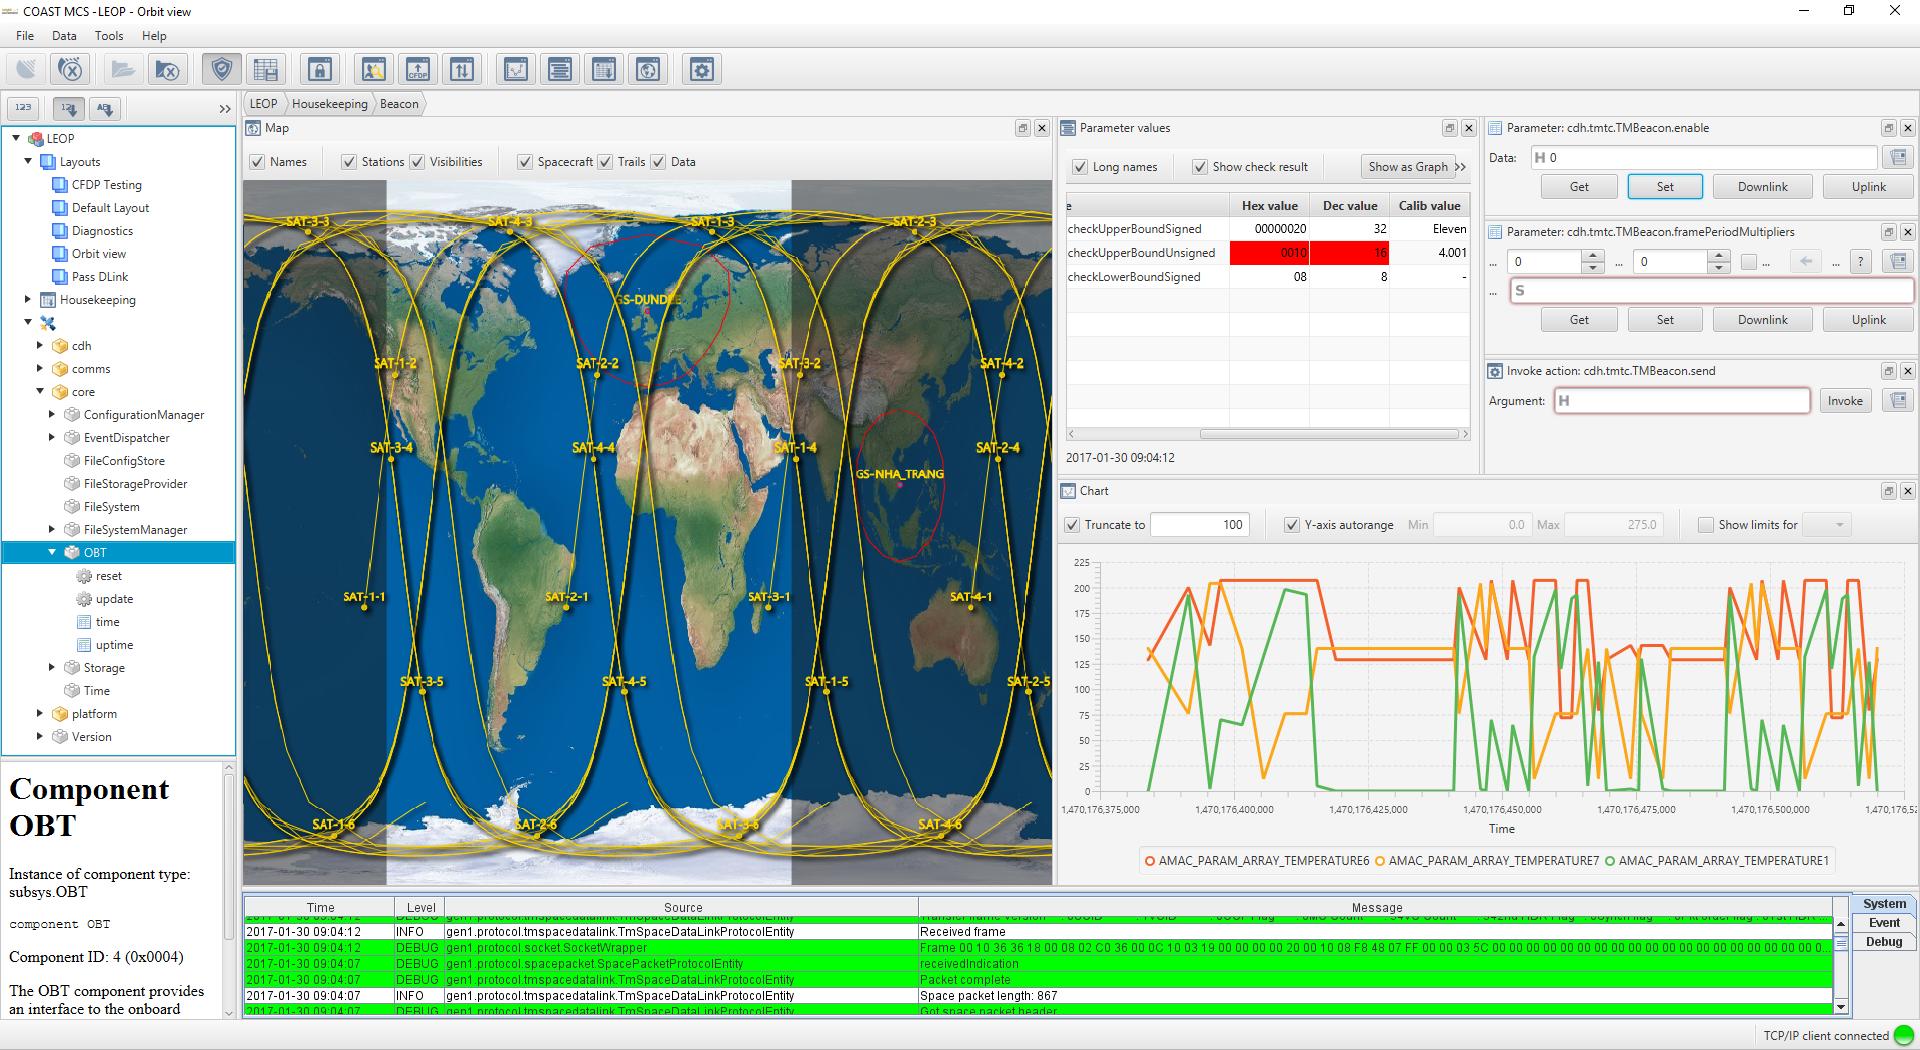This screenshot has height=1050, width=1920.
Task: Click Get in TMBeacon.enable panel
Action: tap(1579, 187)
